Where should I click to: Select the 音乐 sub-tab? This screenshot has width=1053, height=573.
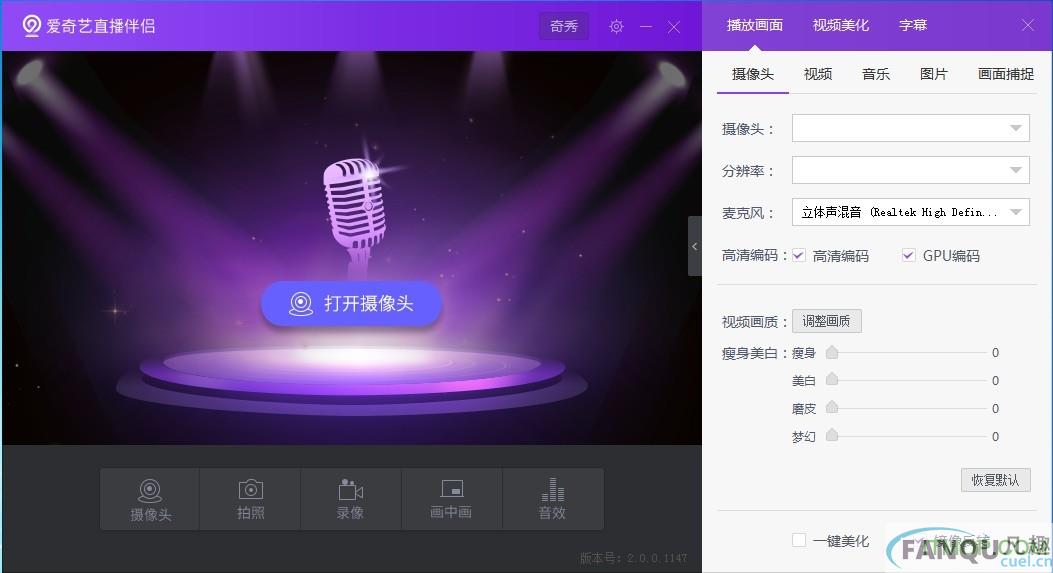pos(876,74)
